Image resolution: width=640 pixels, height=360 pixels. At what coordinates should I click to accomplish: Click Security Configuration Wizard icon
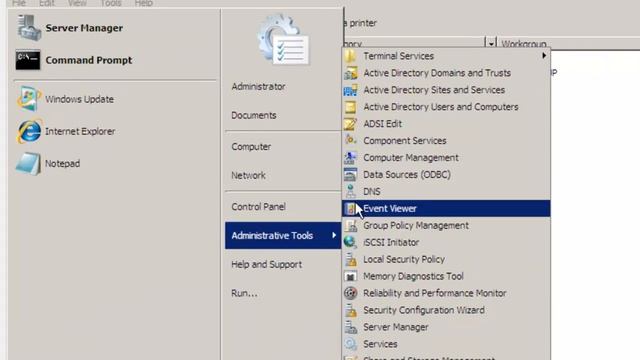click(x=350, y=310)
